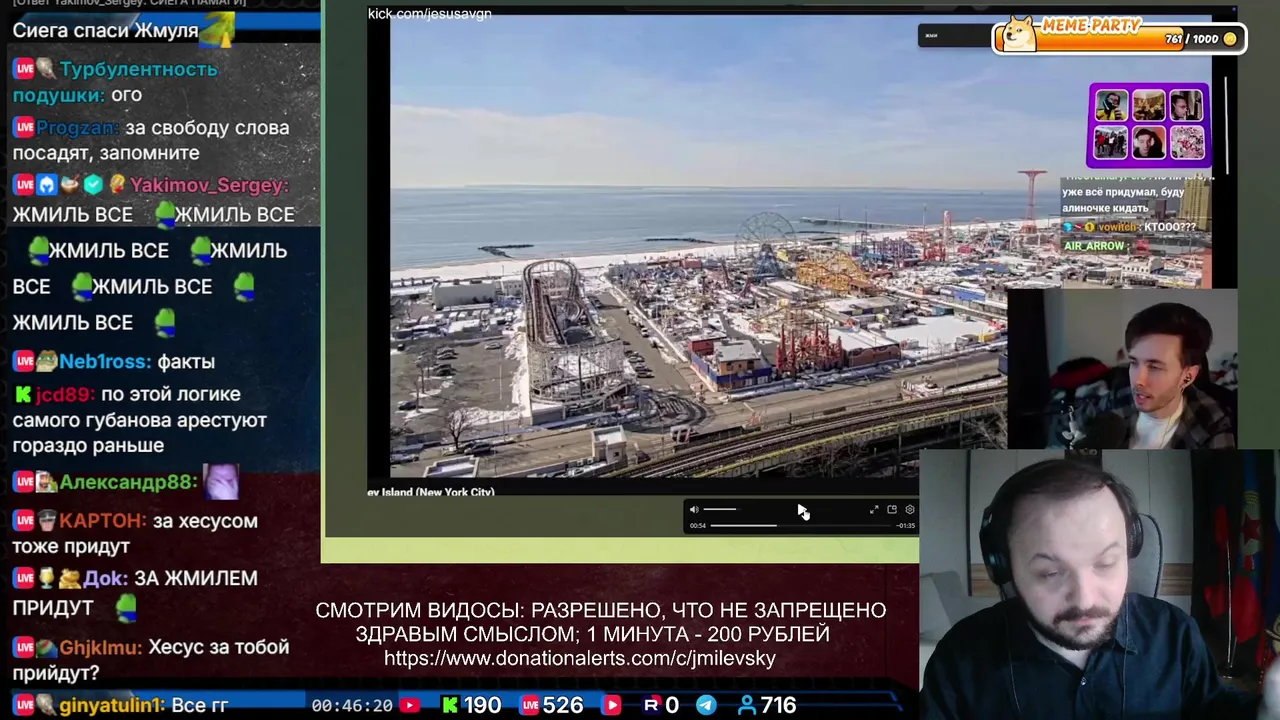Screen dimensions: 1280x720
Task: Click username Ghjklmu in chat
Action: [x=101, y=648]
